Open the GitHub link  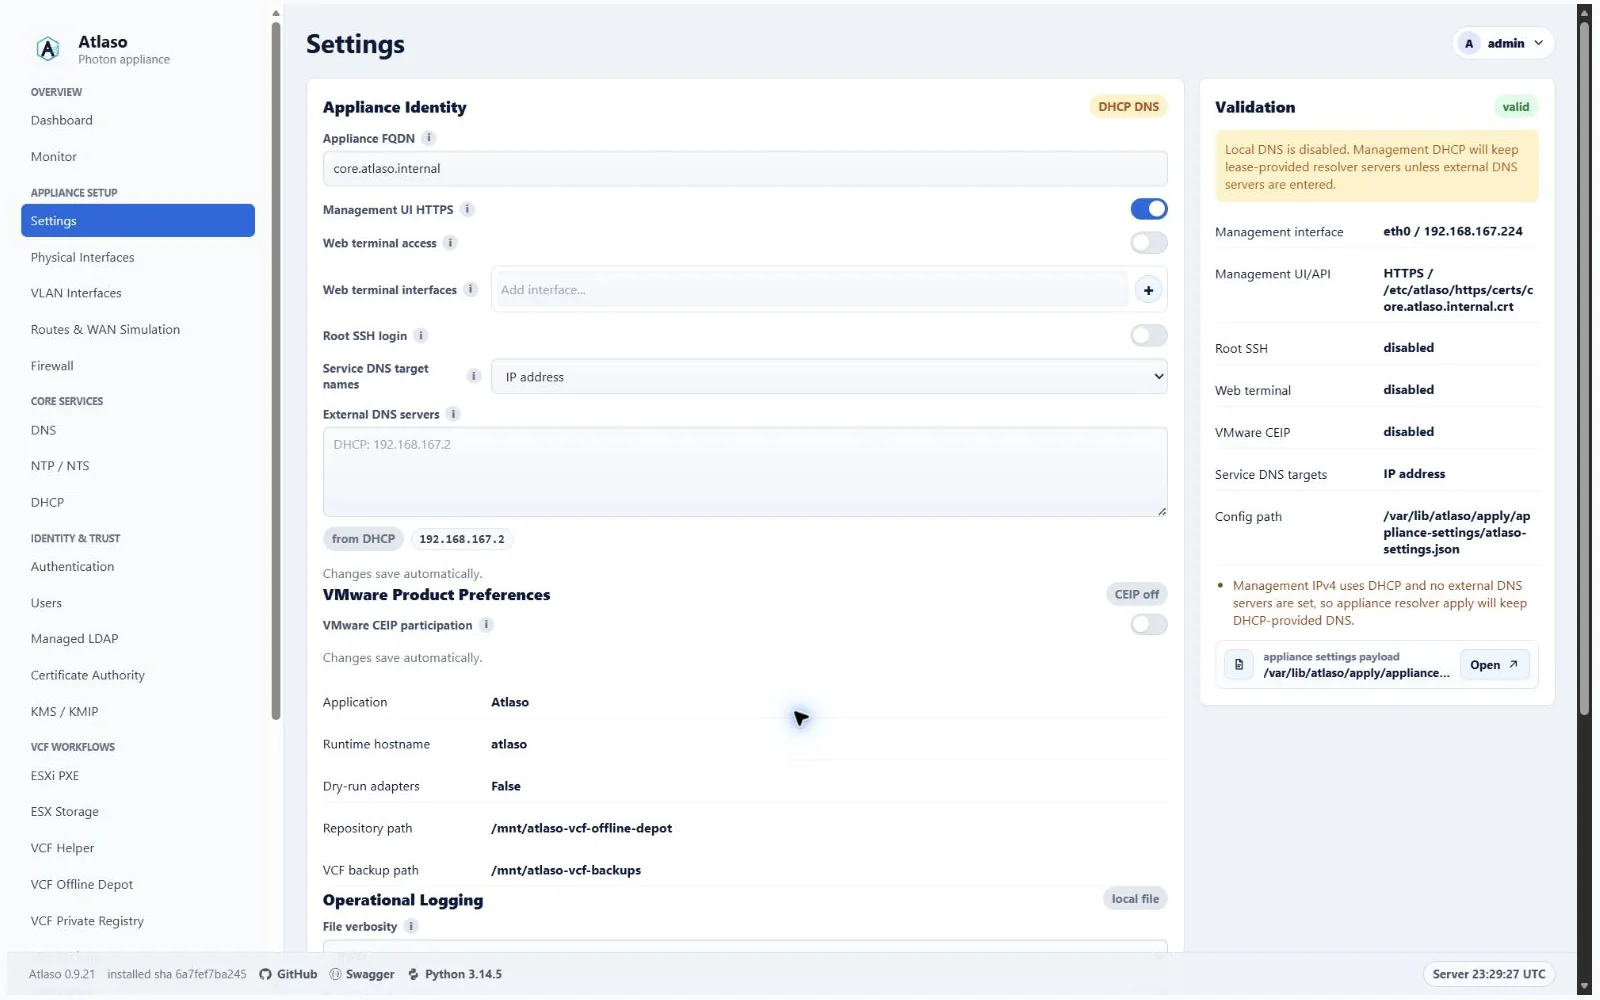288,974
